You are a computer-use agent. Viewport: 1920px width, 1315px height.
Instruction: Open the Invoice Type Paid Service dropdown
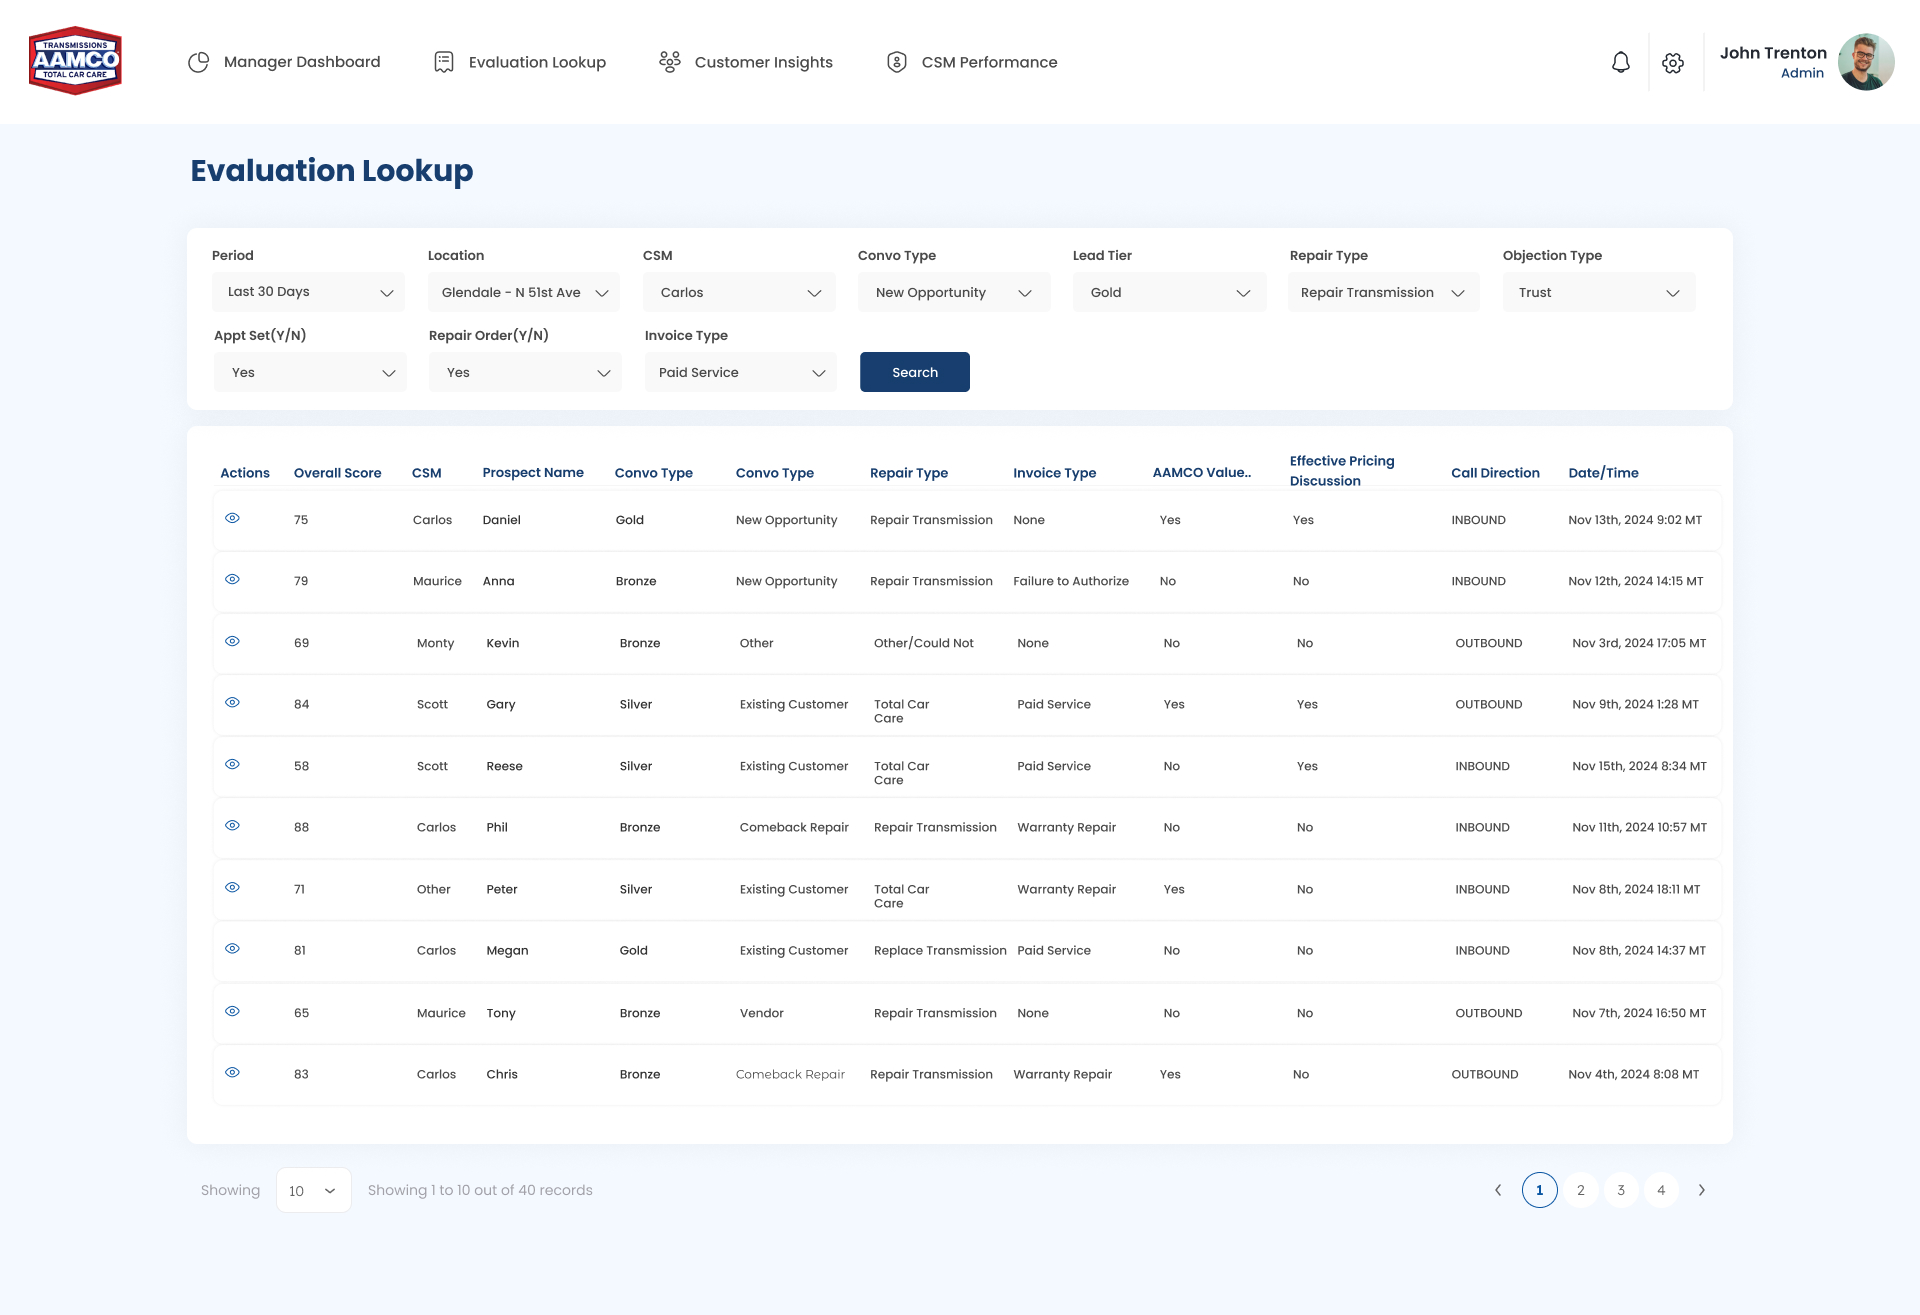(740, 372)
